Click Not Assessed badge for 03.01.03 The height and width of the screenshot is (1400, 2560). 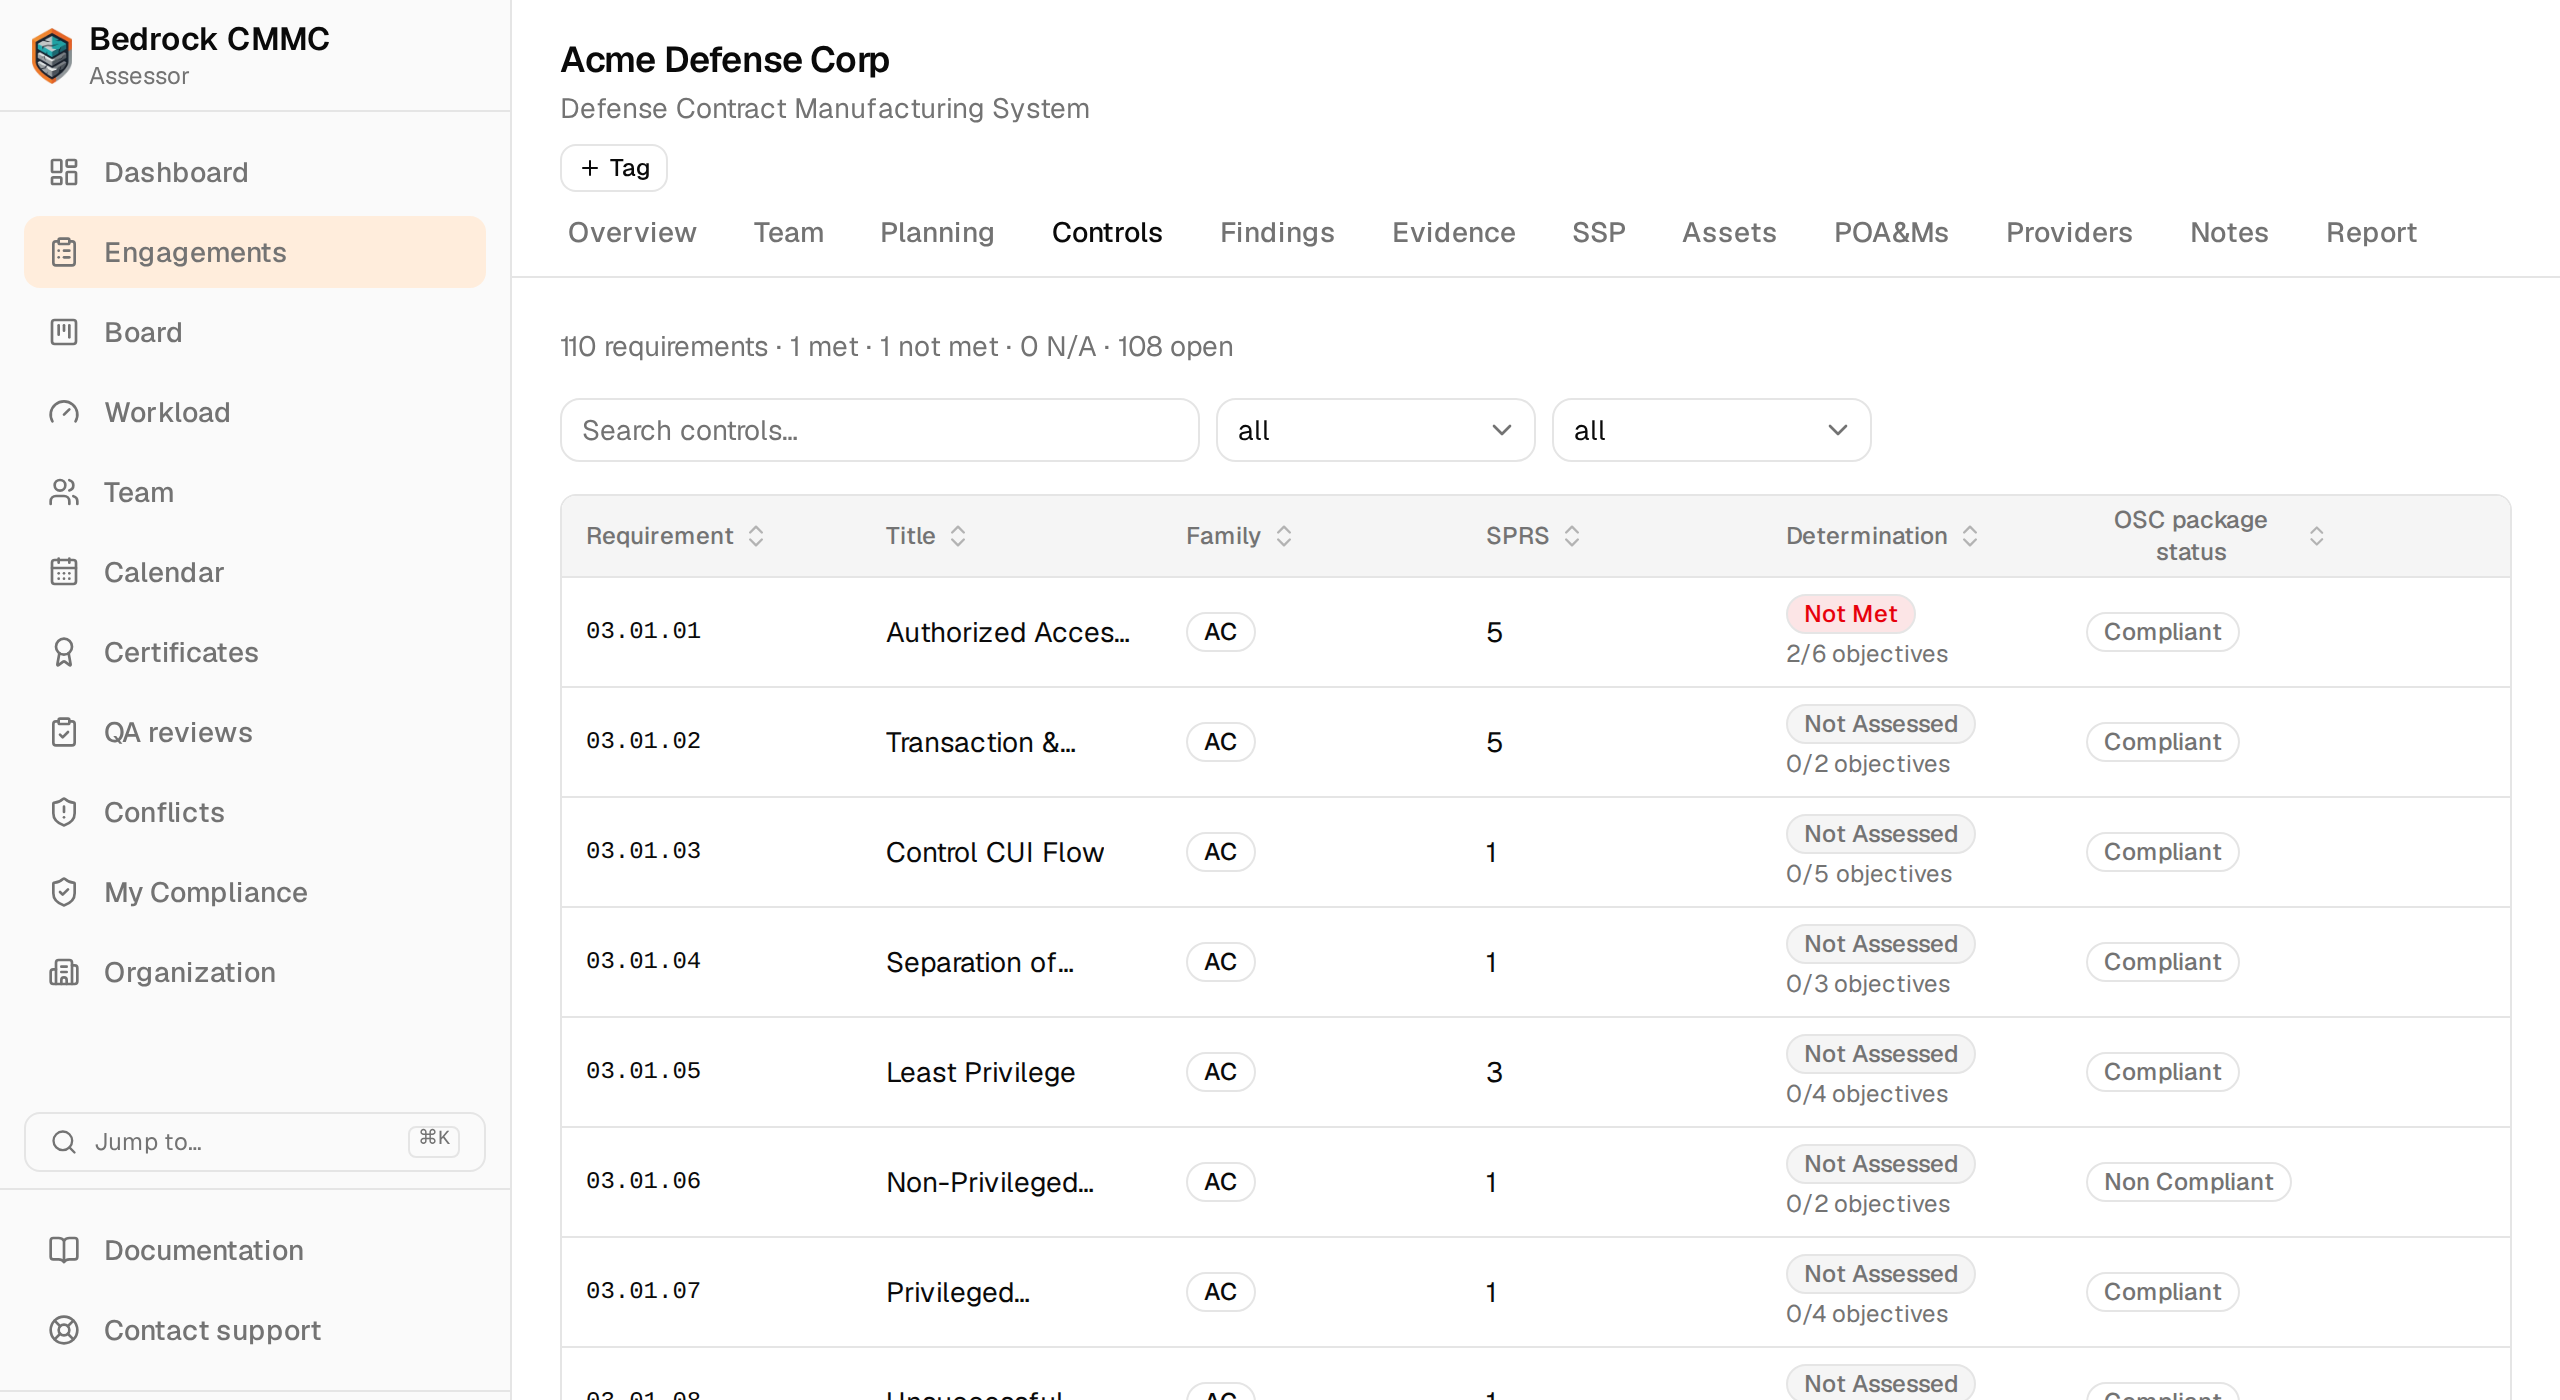point(1880,834)
